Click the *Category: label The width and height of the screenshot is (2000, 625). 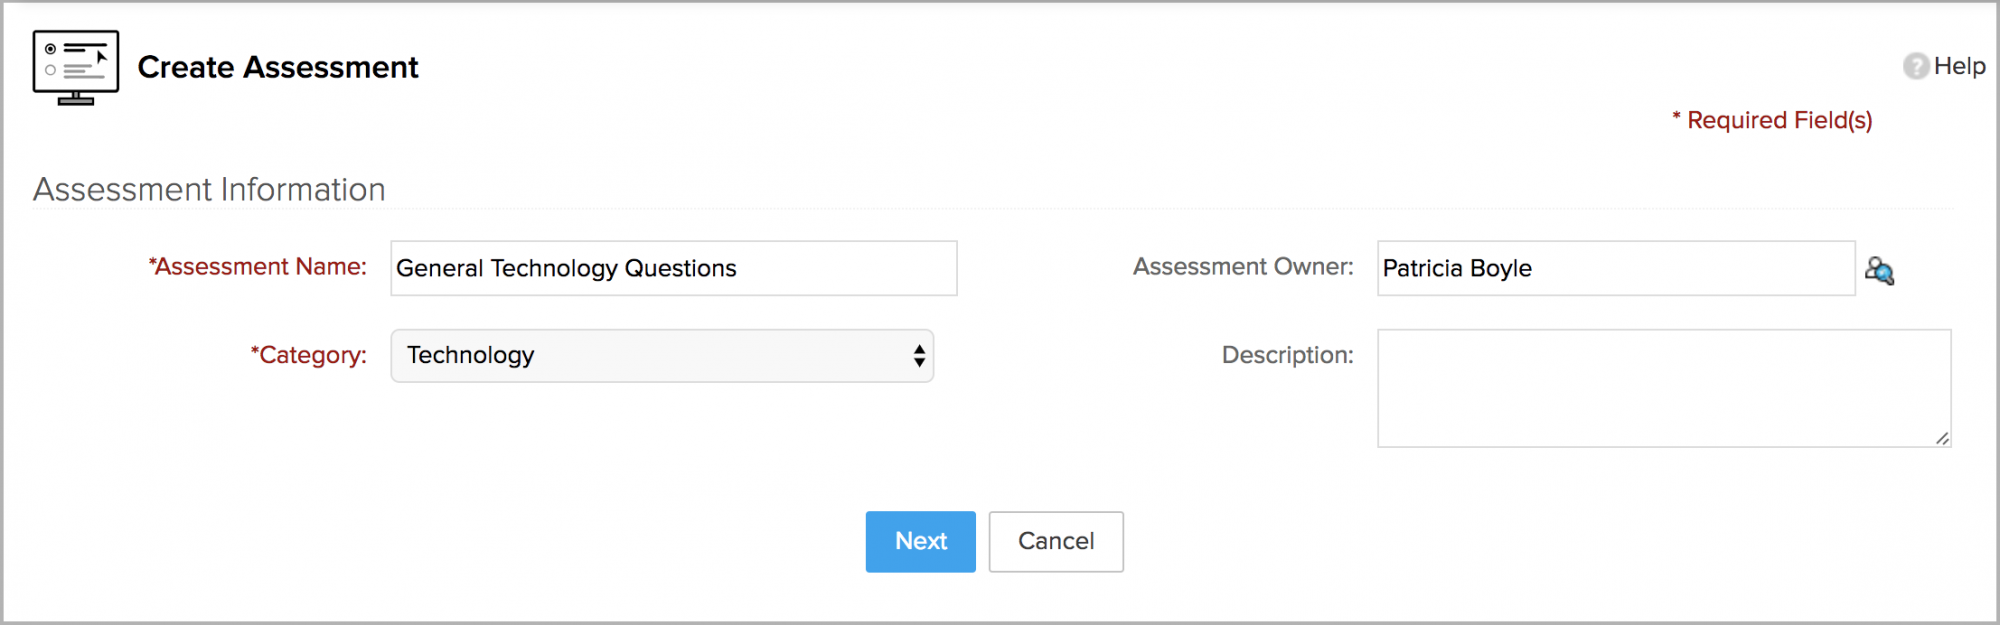[x=308, y=355]
